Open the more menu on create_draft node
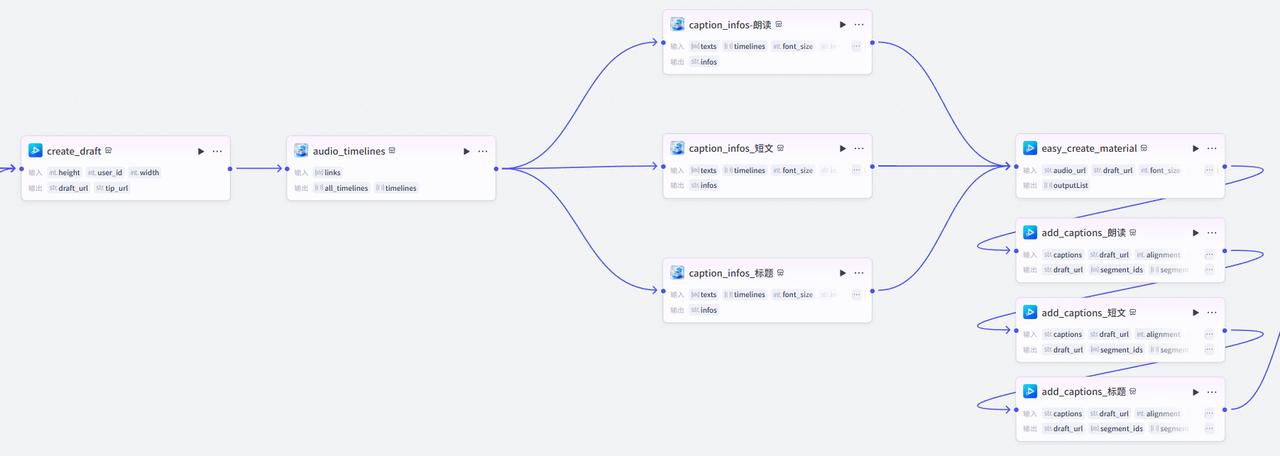Image resolution: width=1280 pixels, height=456 pixels. click(217, 151)
